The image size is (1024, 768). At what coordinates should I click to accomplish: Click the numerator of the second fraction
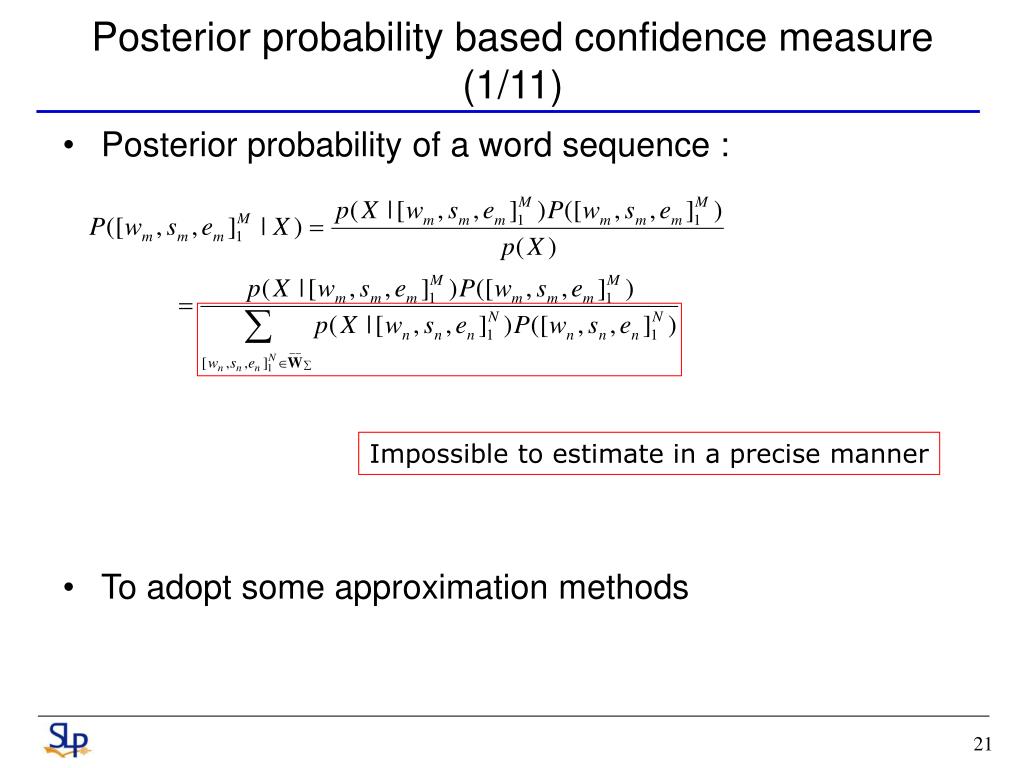(440, 289)
